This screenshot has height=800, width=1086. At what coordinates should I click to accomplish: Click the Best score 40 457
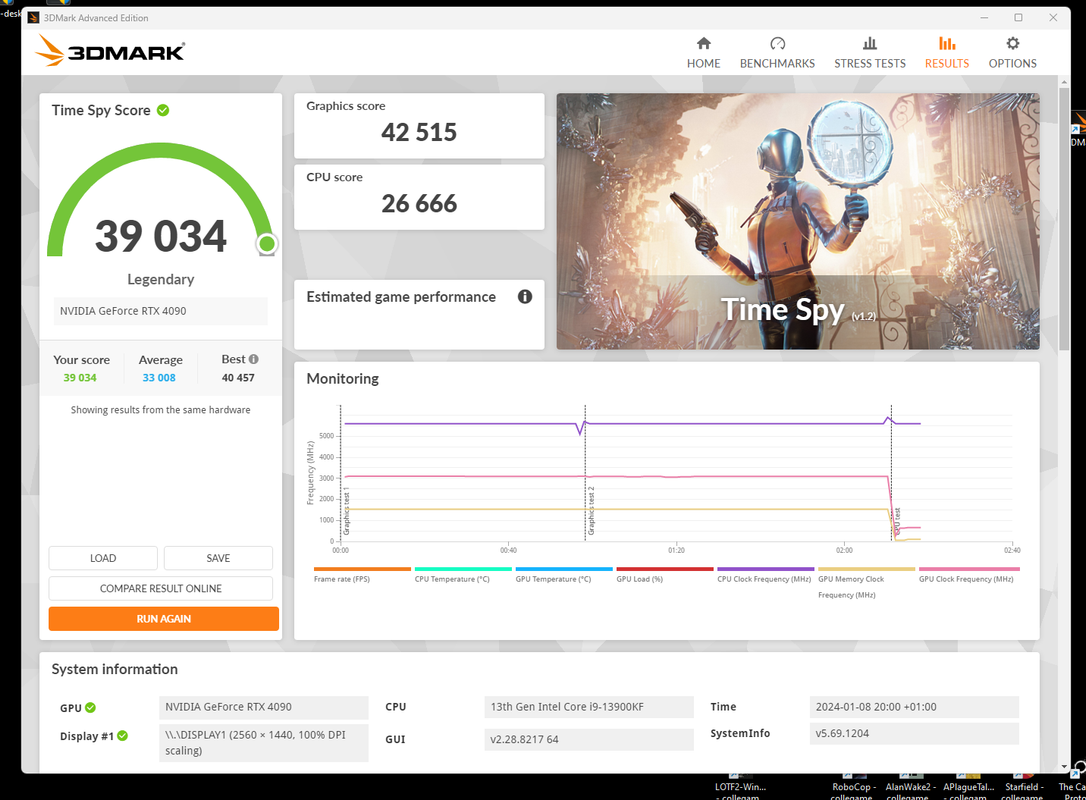(238, 377)
